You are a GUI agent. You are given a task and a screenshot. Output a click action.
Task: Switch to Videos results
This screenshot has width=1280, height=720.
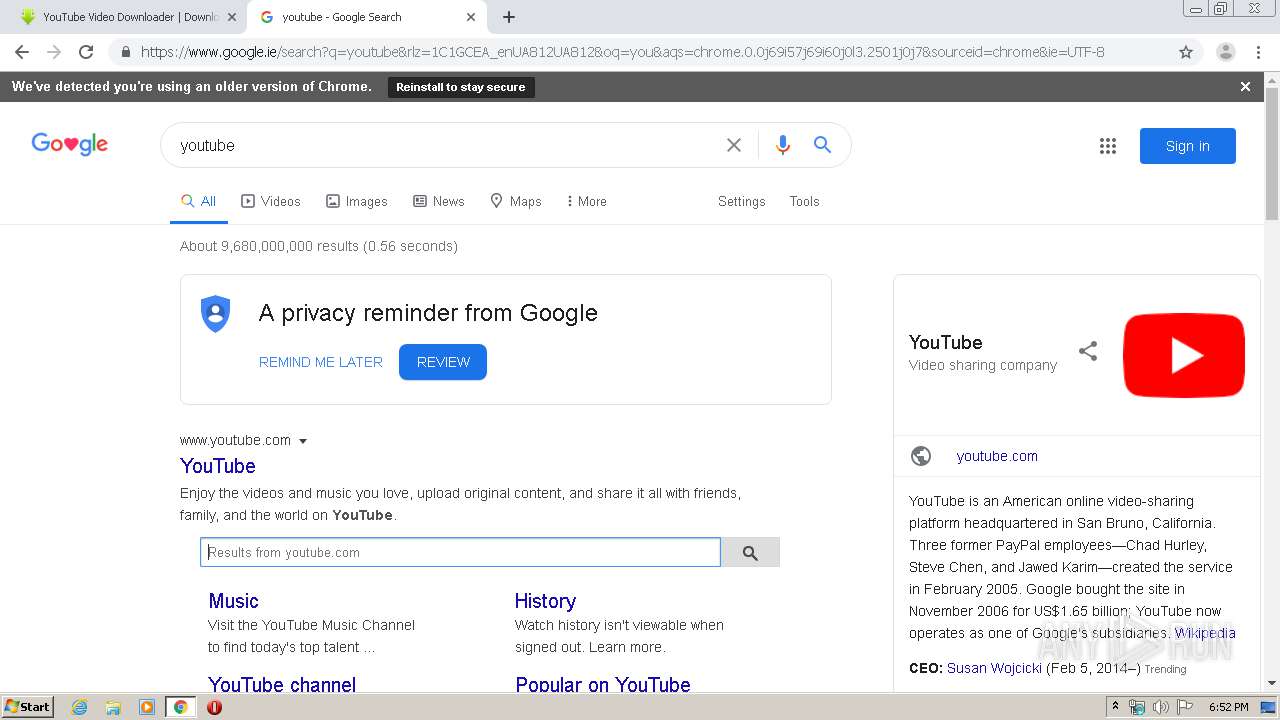pyautogui.click(x=271, y=201)
